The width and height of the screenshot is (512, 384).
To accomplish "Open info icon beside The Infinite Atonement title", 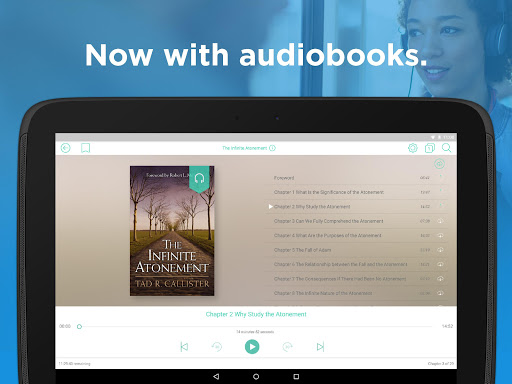I will (x=272, y=148).
